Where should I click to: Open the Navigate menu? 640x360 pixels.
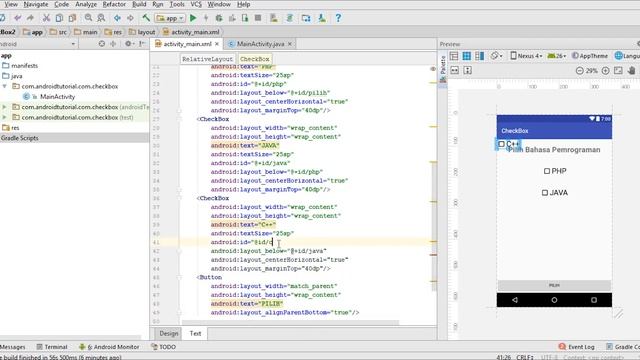tap(36, 4)
